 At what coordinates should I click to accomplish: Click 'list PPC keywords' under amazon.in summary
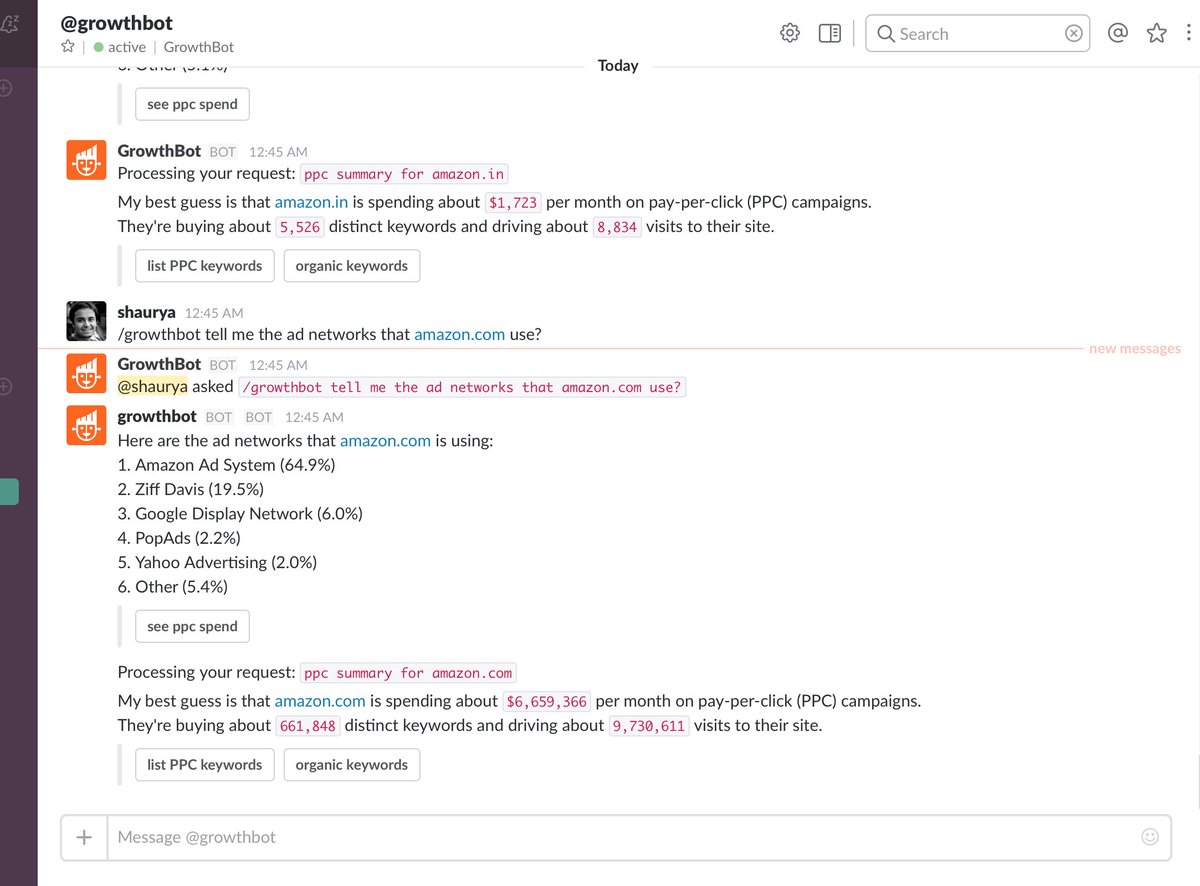204,266
